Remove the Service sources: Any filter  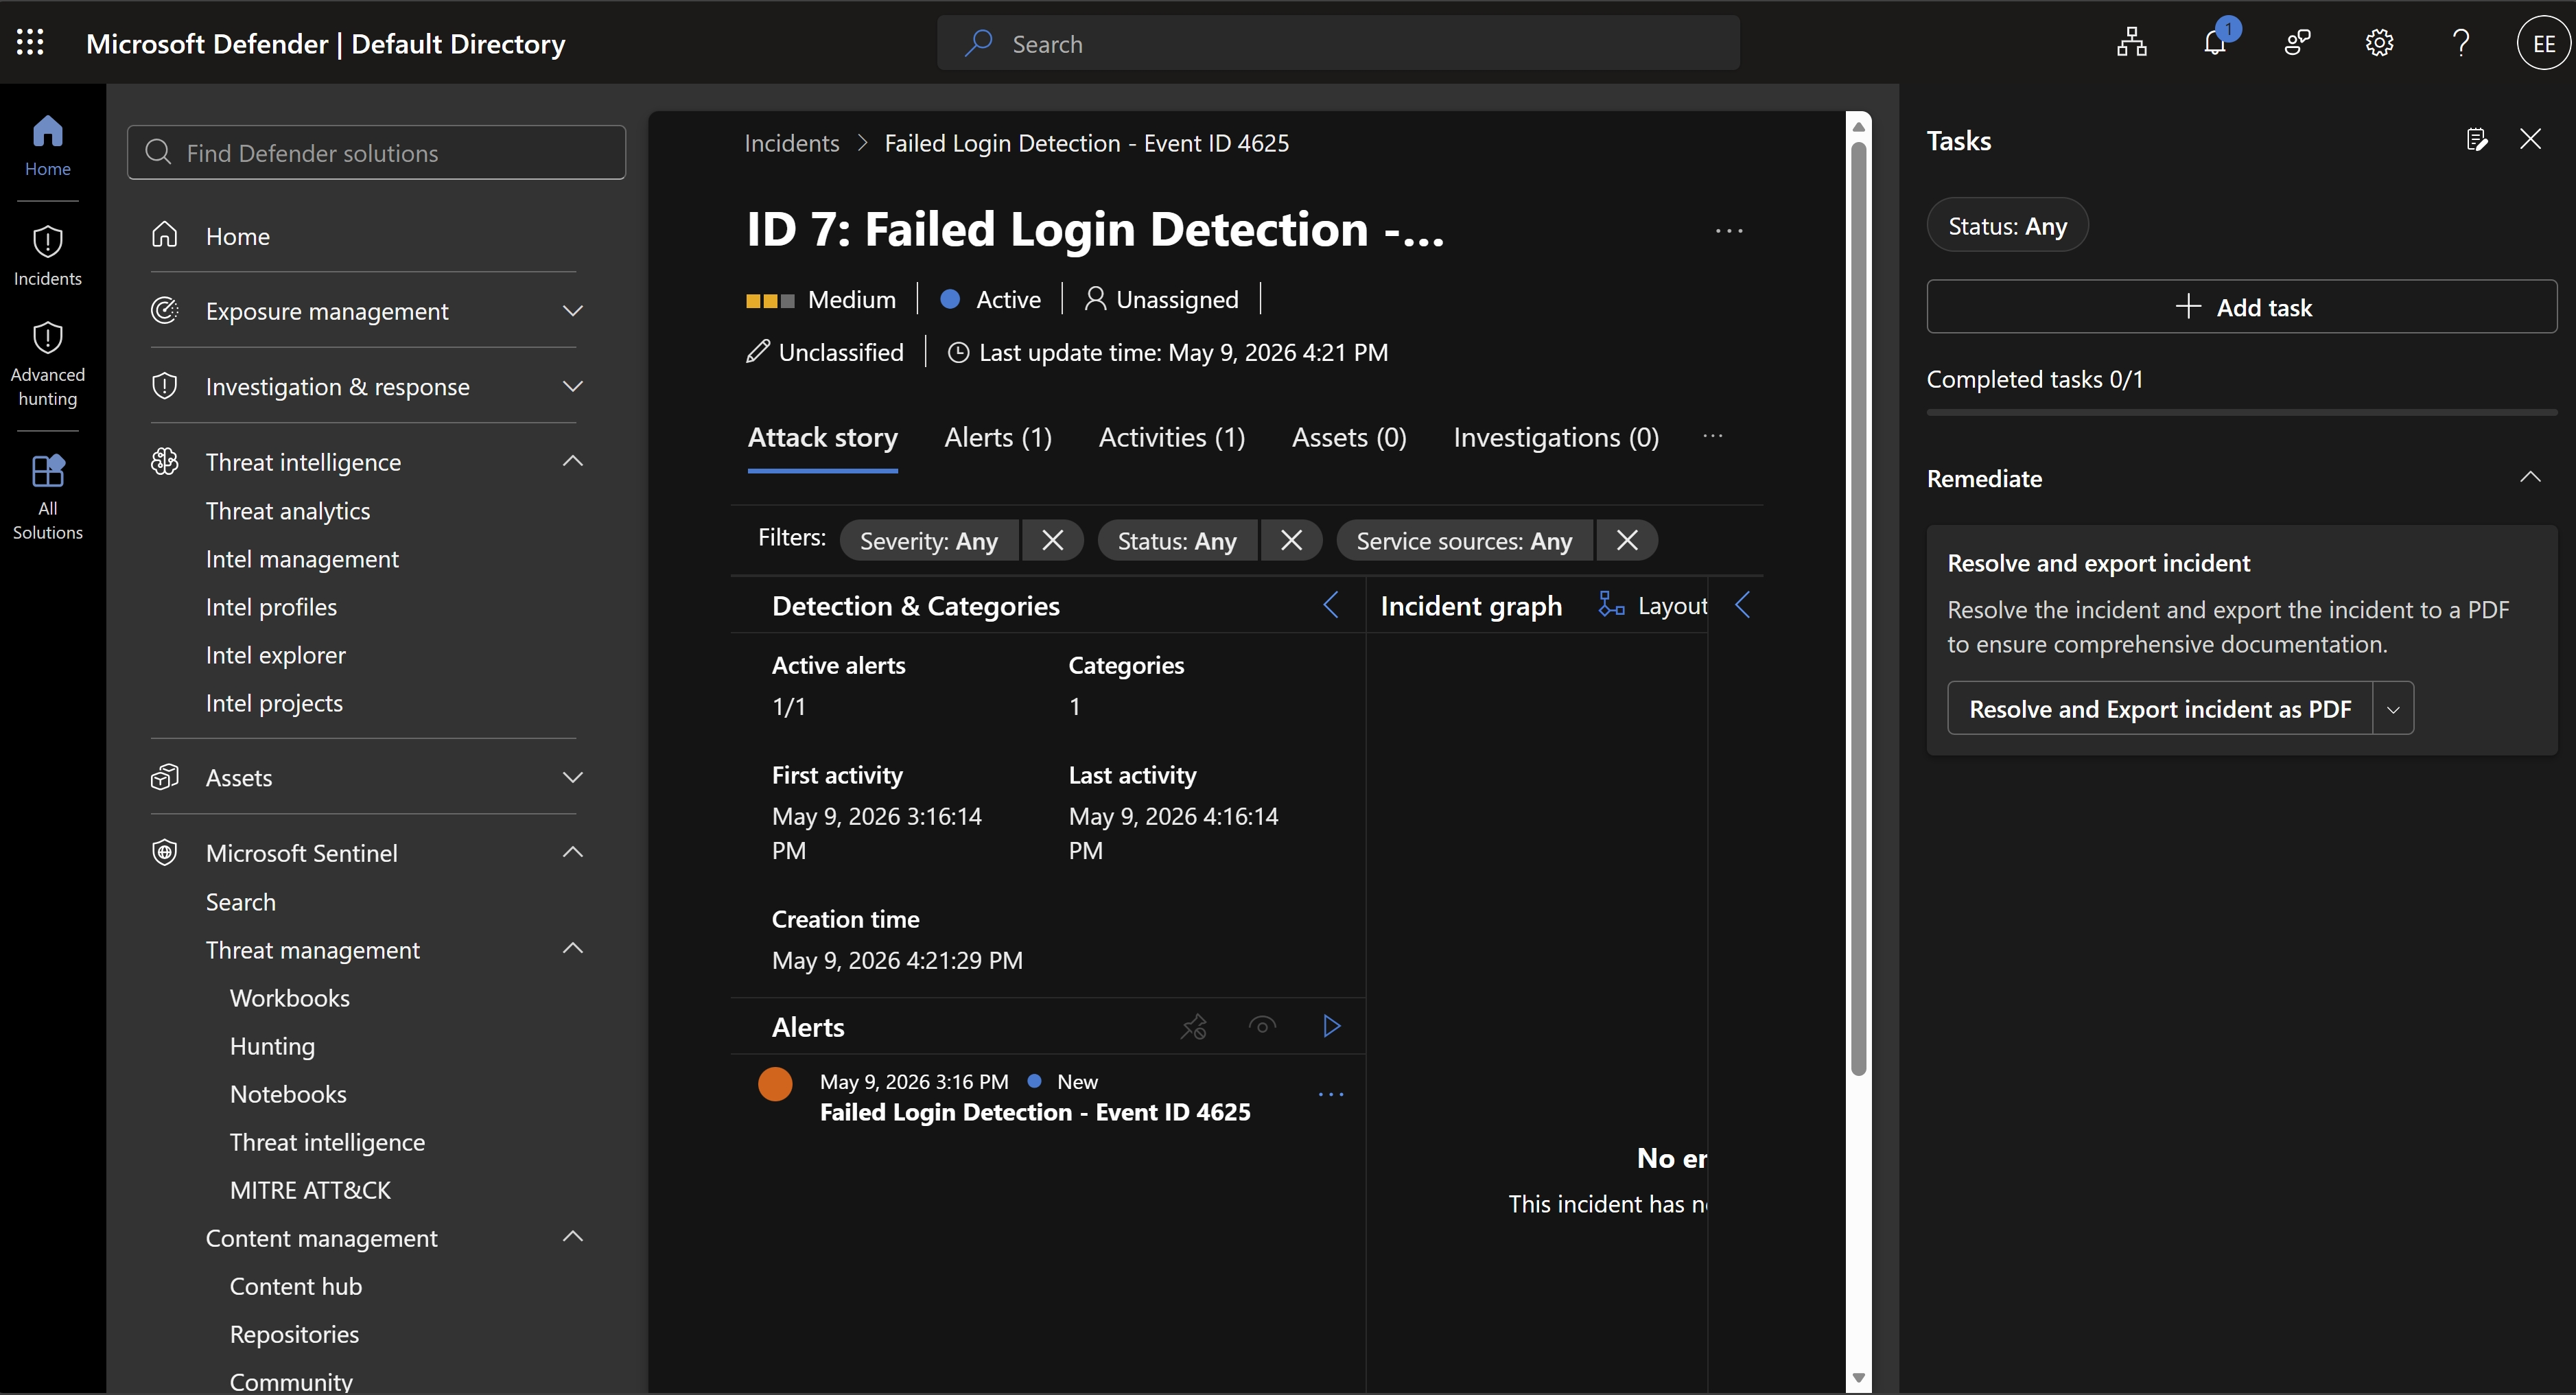coord(1627,540)
